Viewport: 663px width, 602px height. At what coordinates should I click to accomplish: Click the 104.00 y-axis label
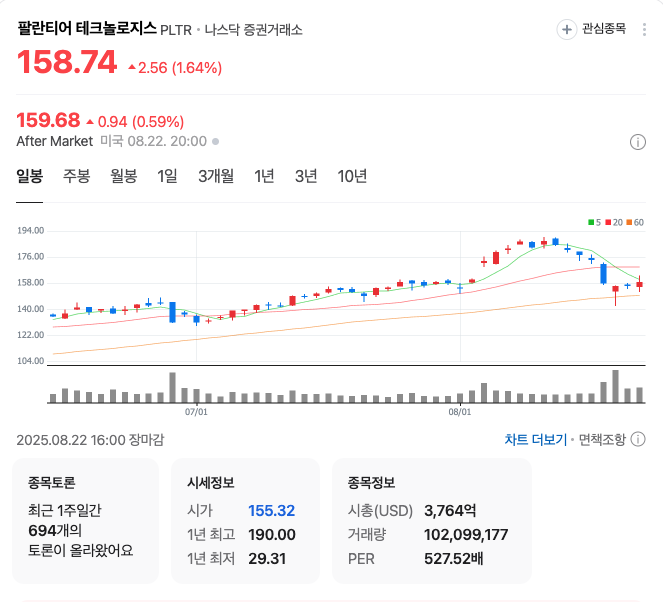[30, 361]
